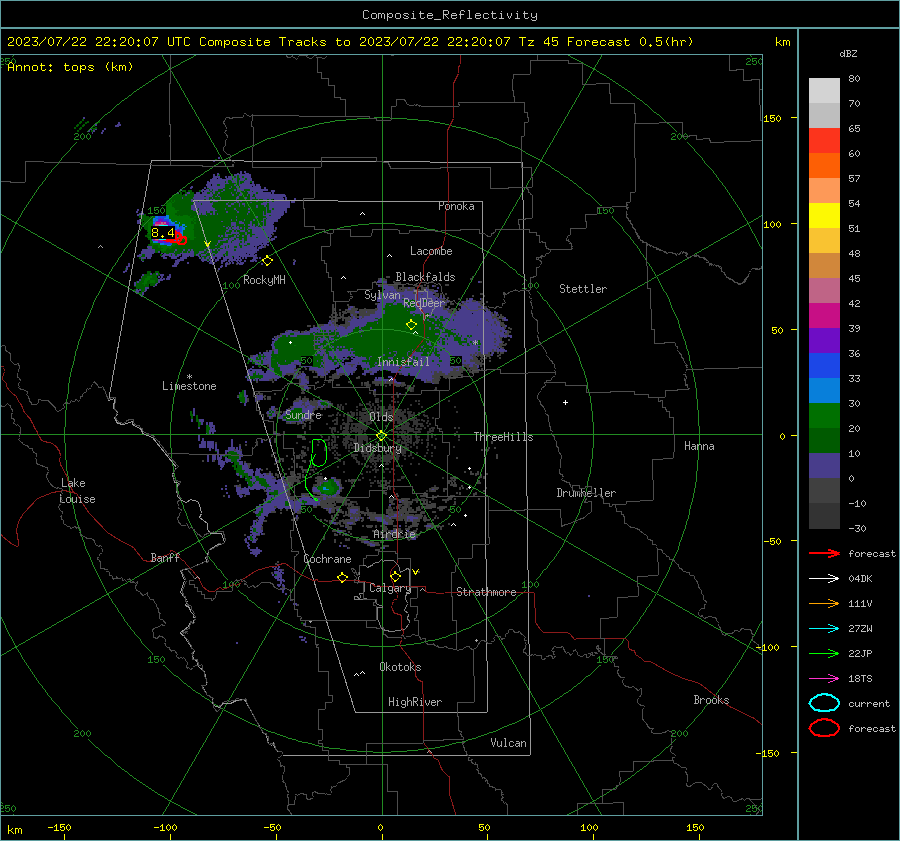This screenshot has height=841, width=900.
Task: Click the magenta 18TS arrow legend icon
Action: coord(824,679)
